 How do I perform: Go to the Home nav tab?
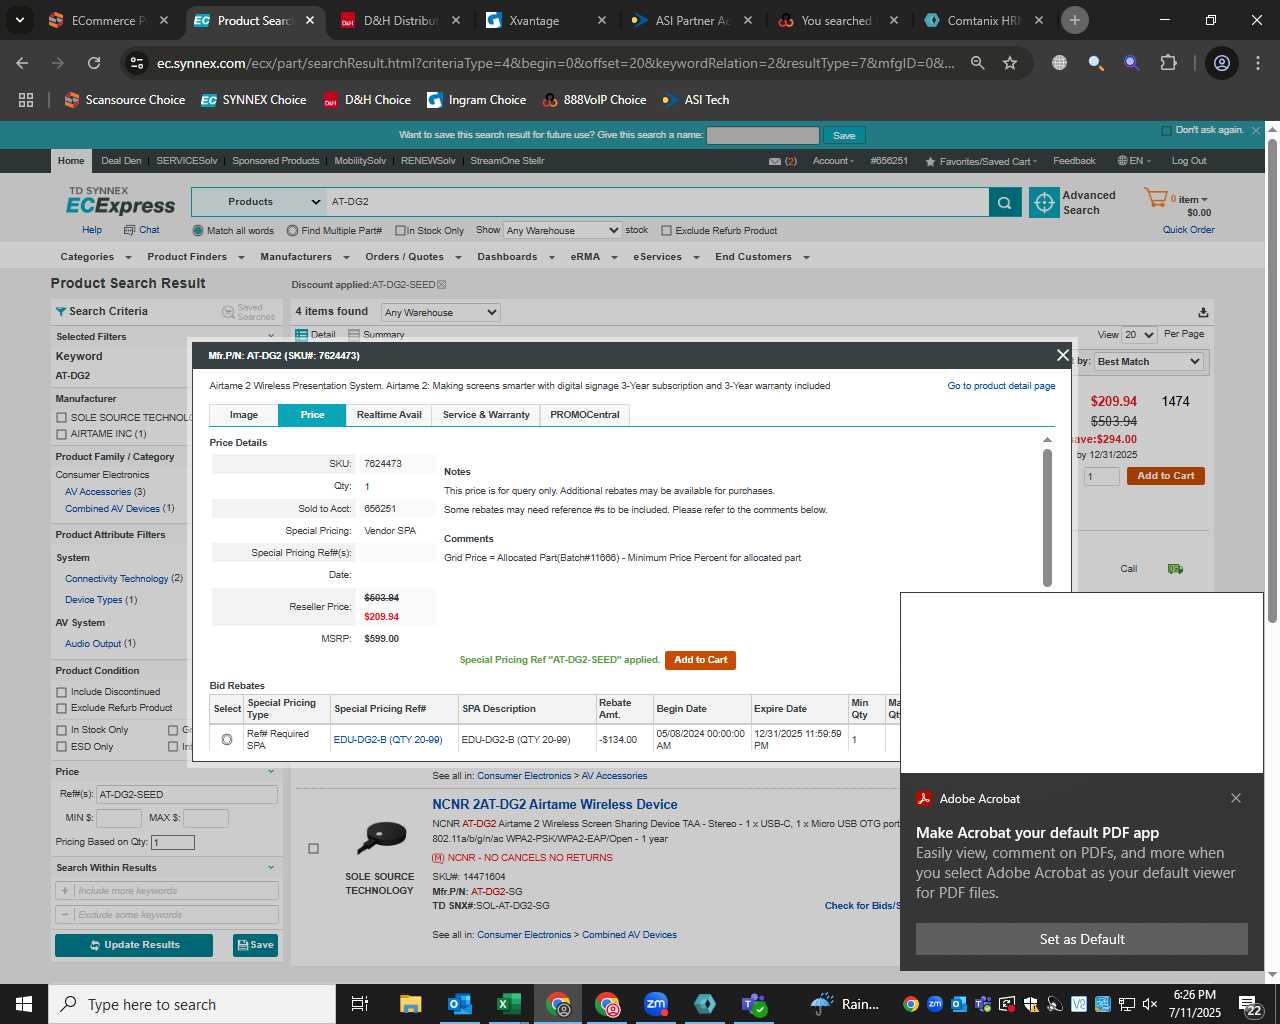(x=71, y=161)
